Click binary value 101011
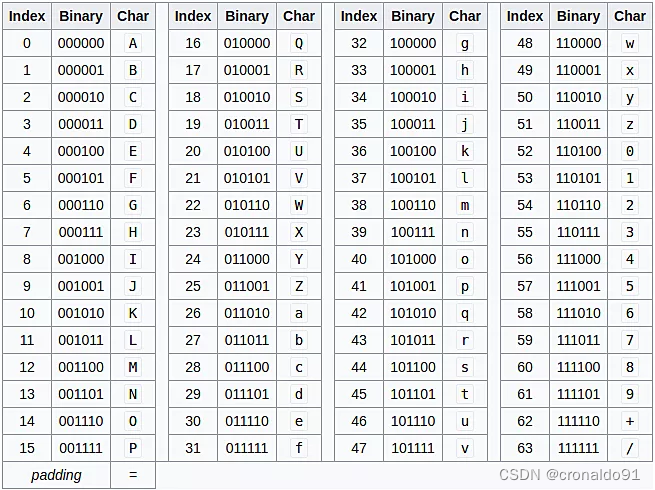The width and height of the screenshot is (655, 490). point(413,340)
